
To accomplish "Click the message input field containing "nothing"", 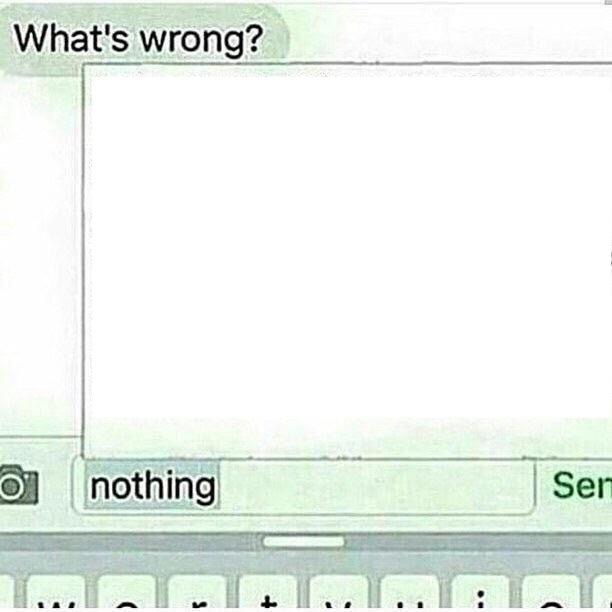I will (303, 484).
